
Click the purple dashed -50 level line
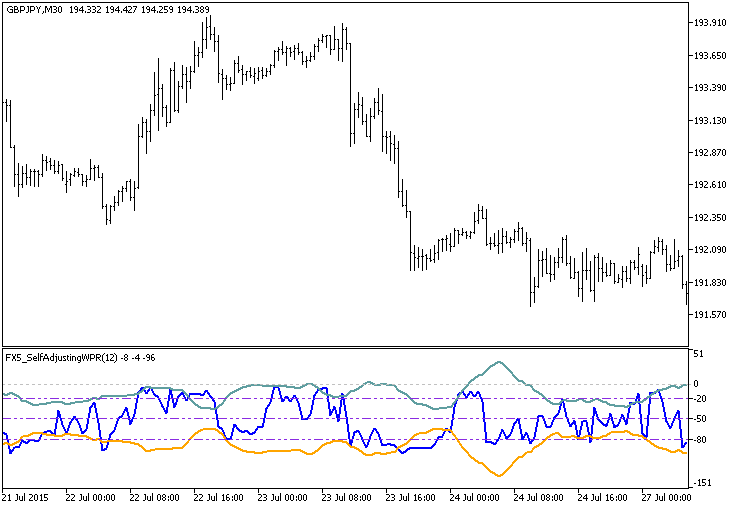[x=300, y=418]
